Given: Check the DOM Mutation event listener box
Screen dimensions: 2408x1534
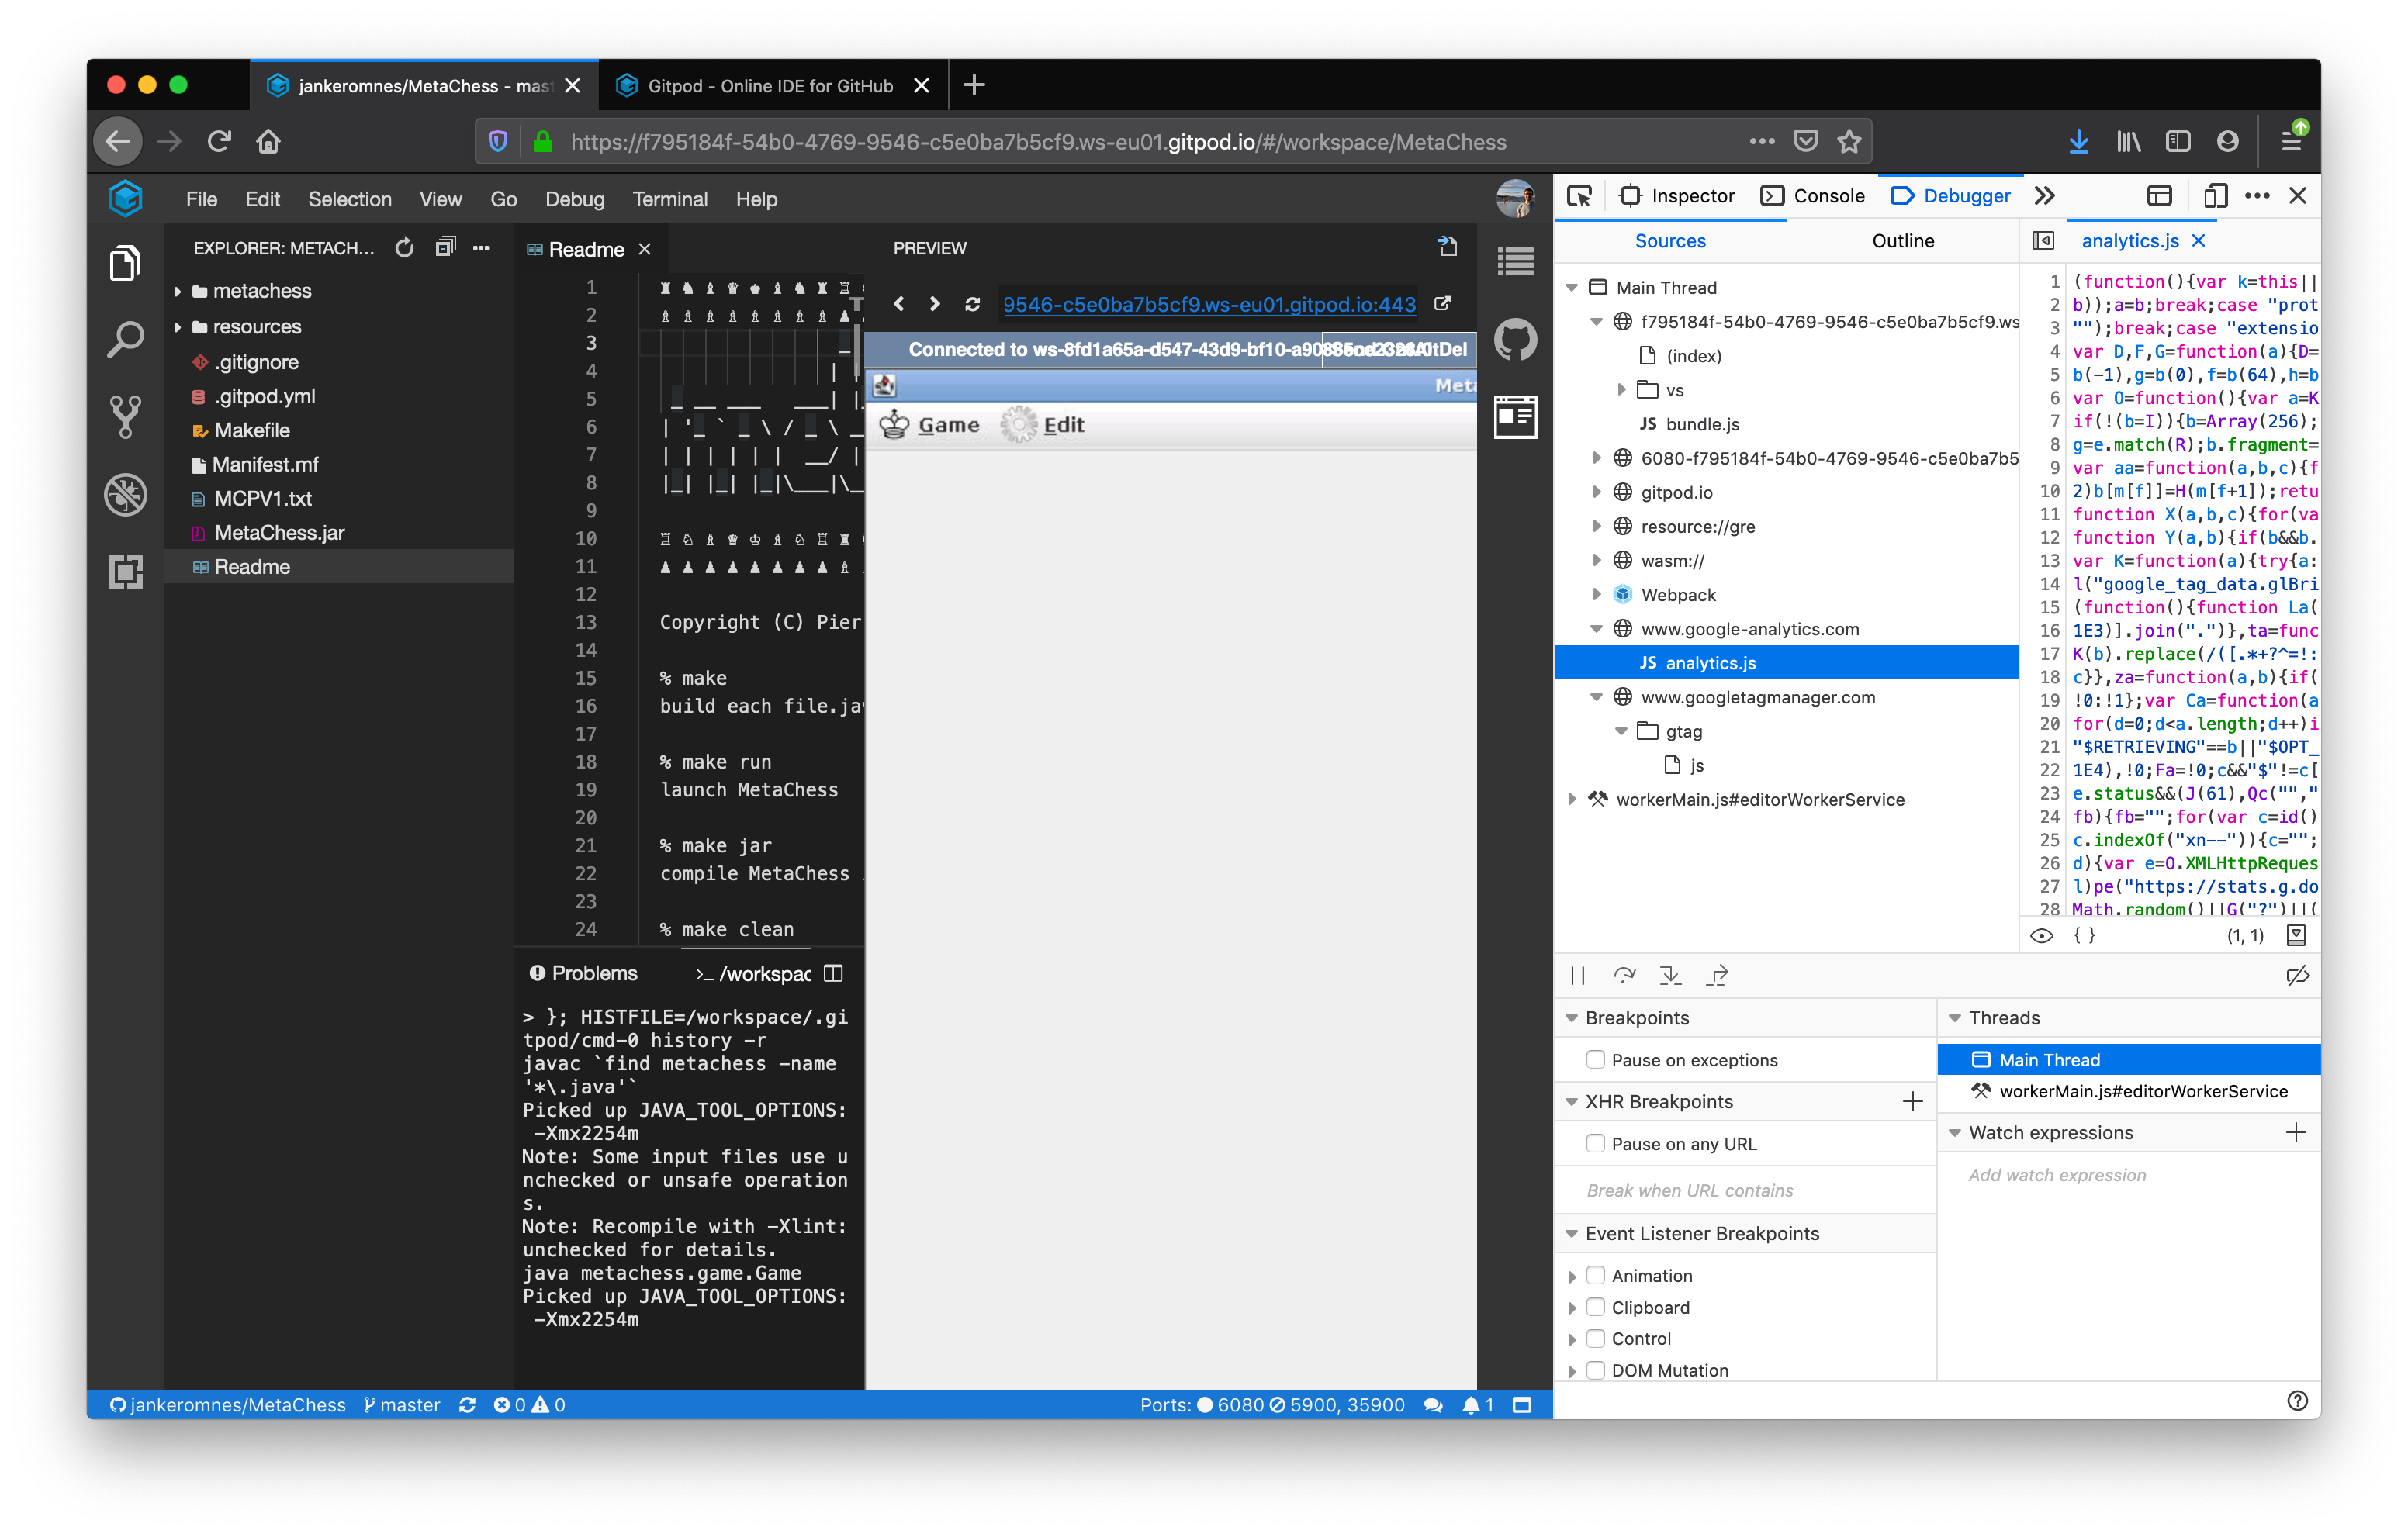Looking at the screenshot, I should point(1595,1370).
